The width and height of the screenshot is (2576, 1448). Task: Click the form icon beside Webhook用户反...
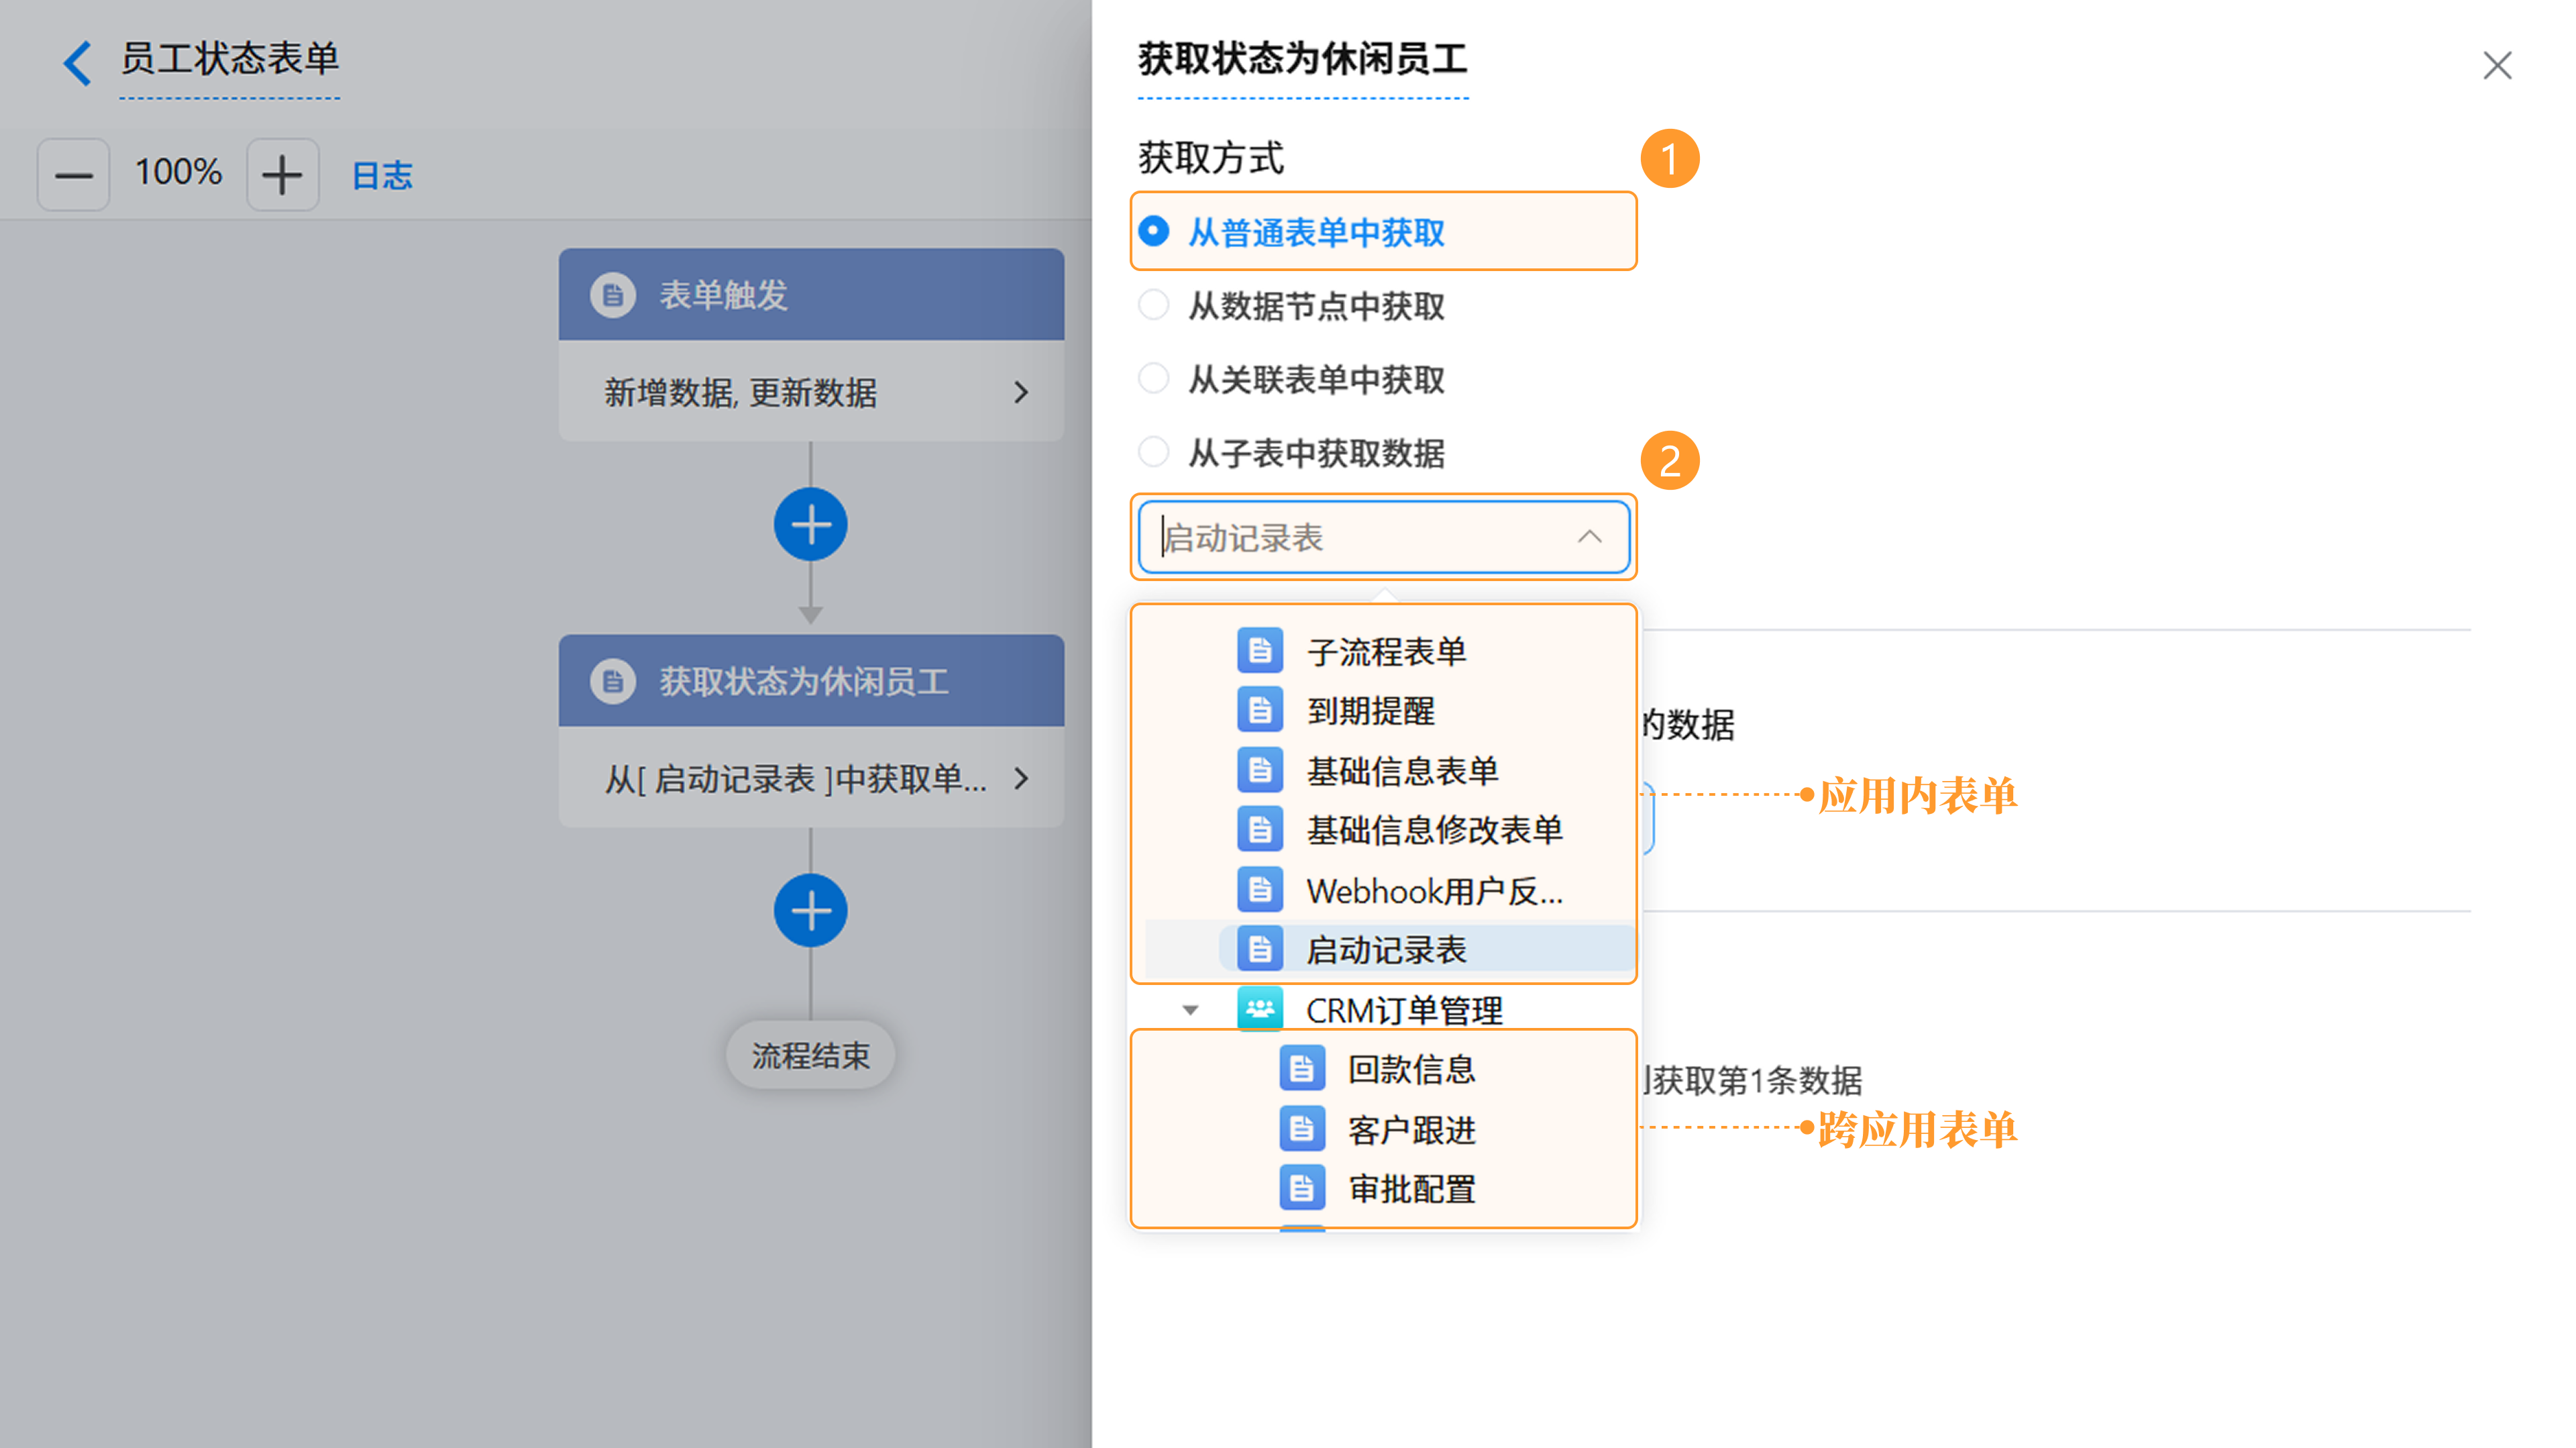click(x=1260, y=889)
